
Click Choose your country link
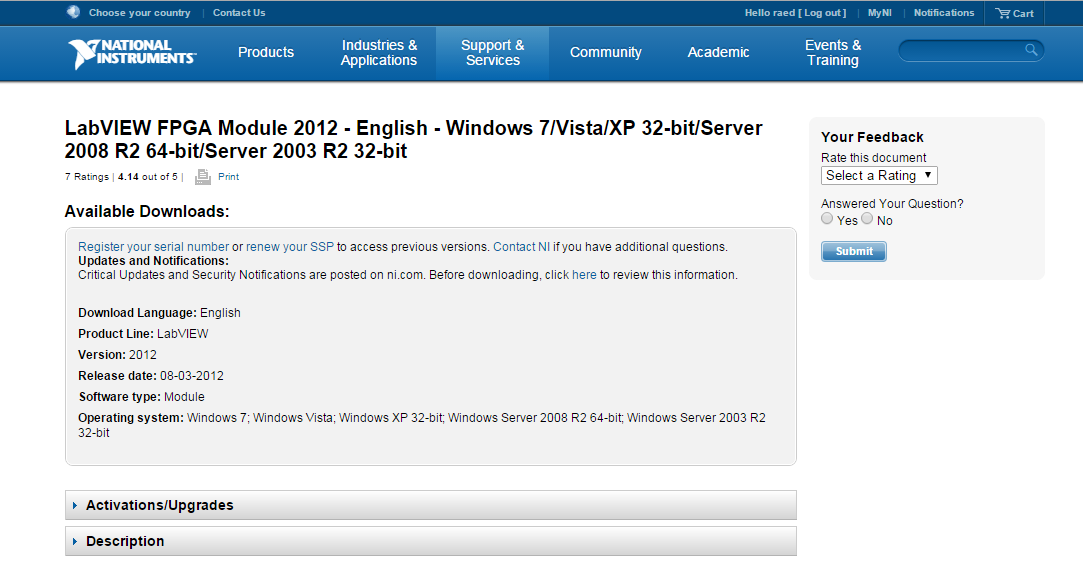pos(140,12)
